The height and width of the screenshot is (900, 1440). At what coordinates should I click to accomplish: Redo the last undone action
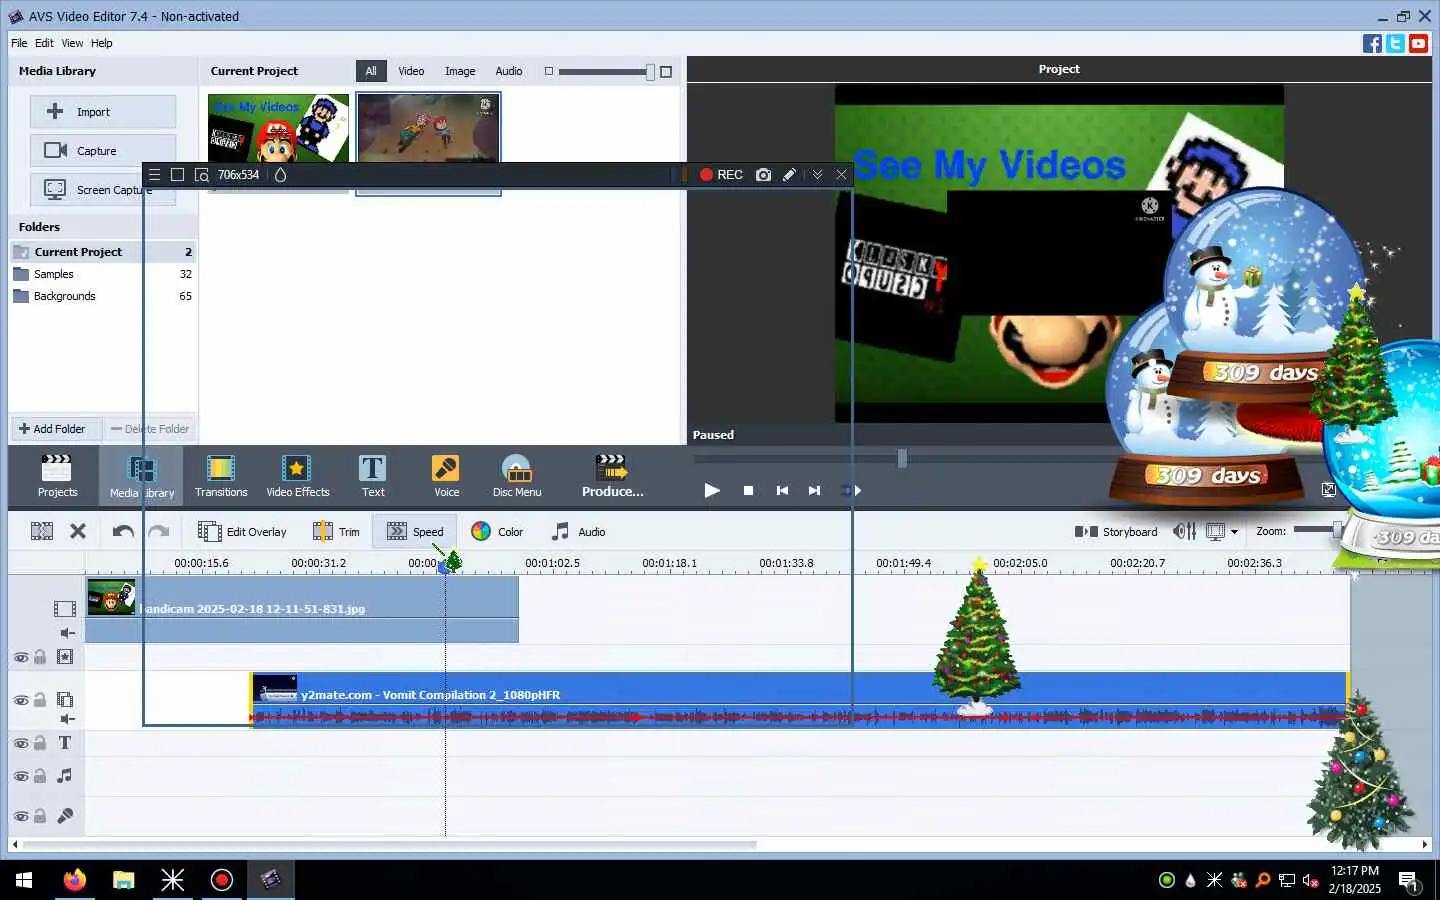[x=158, y=531]
